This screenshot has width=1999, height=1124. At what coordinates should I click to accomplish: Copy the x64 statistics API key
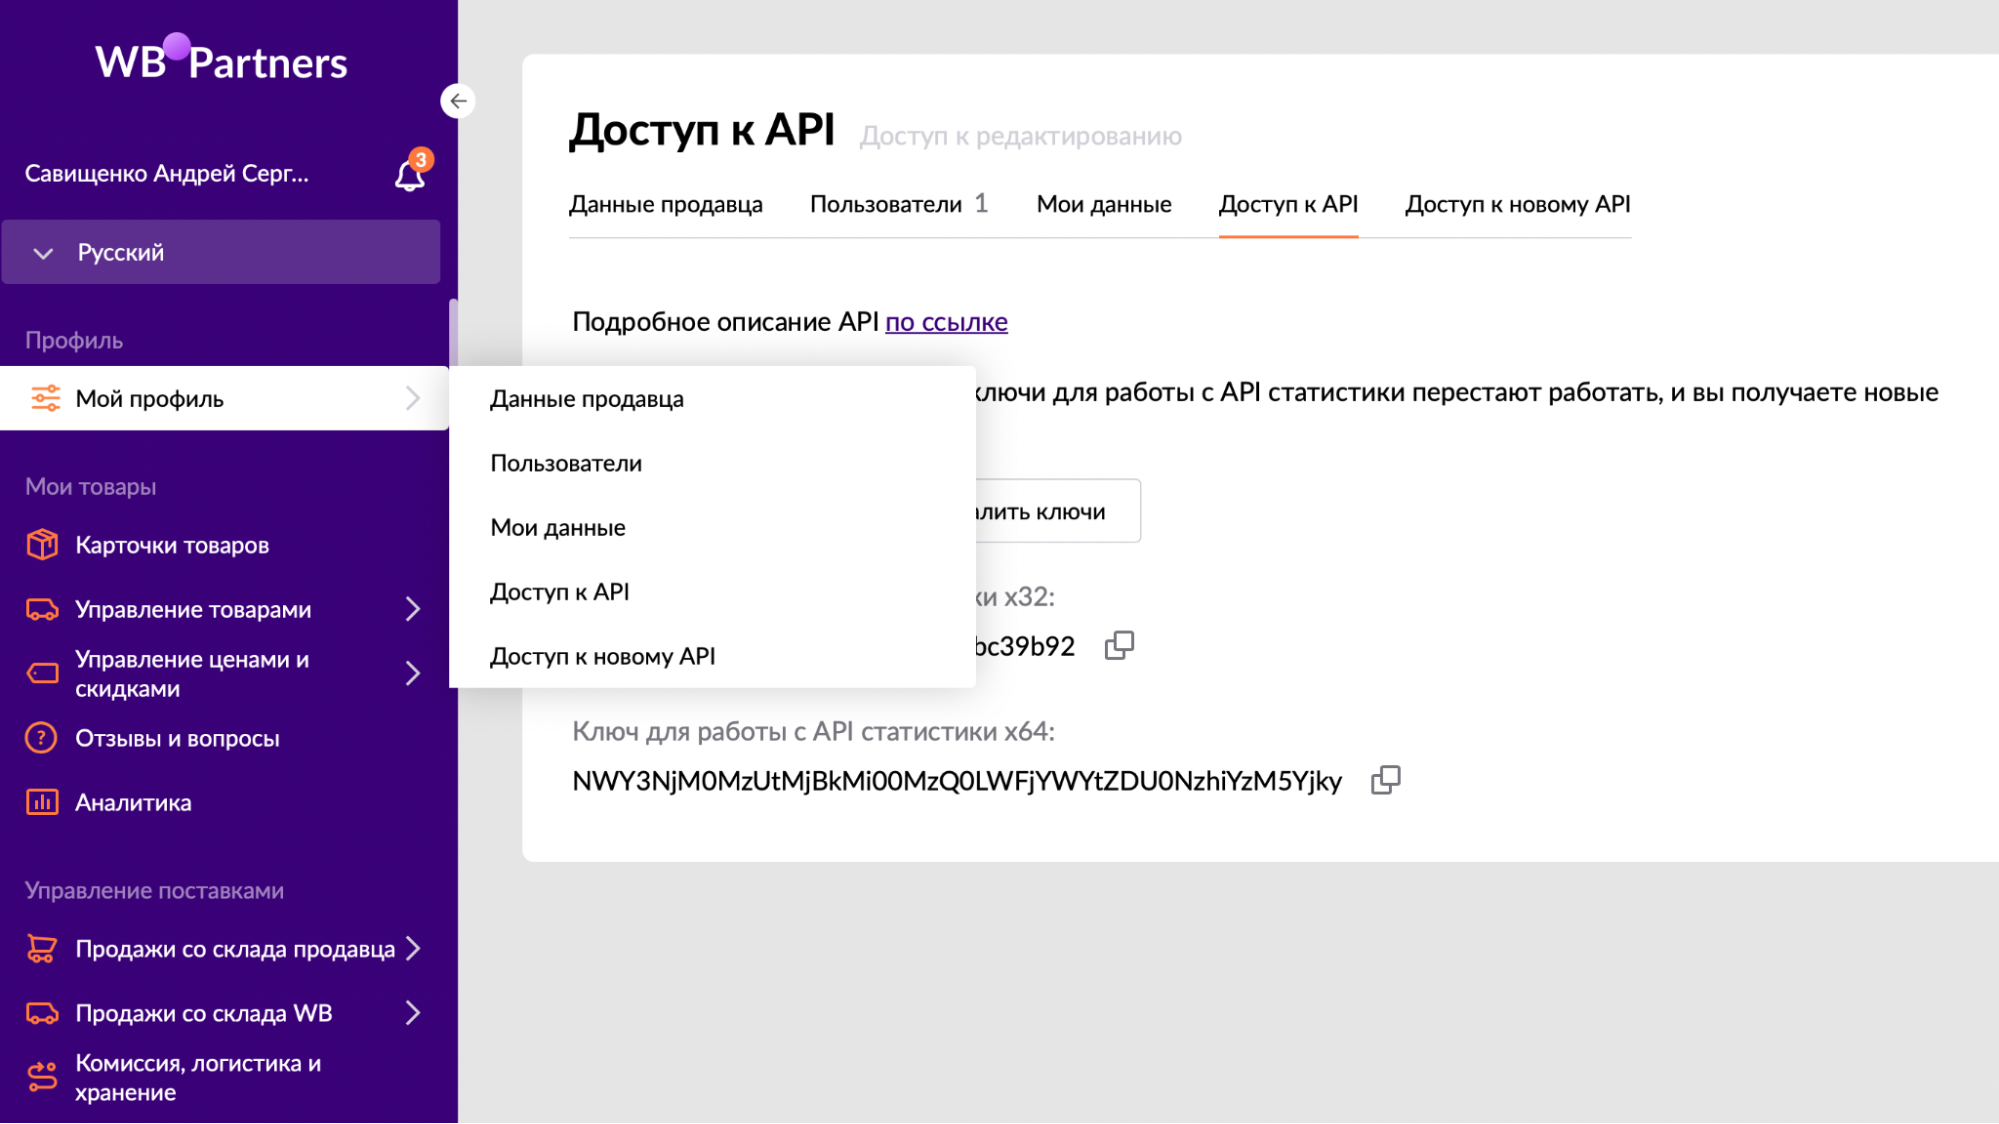click(x=1385, y=780)
